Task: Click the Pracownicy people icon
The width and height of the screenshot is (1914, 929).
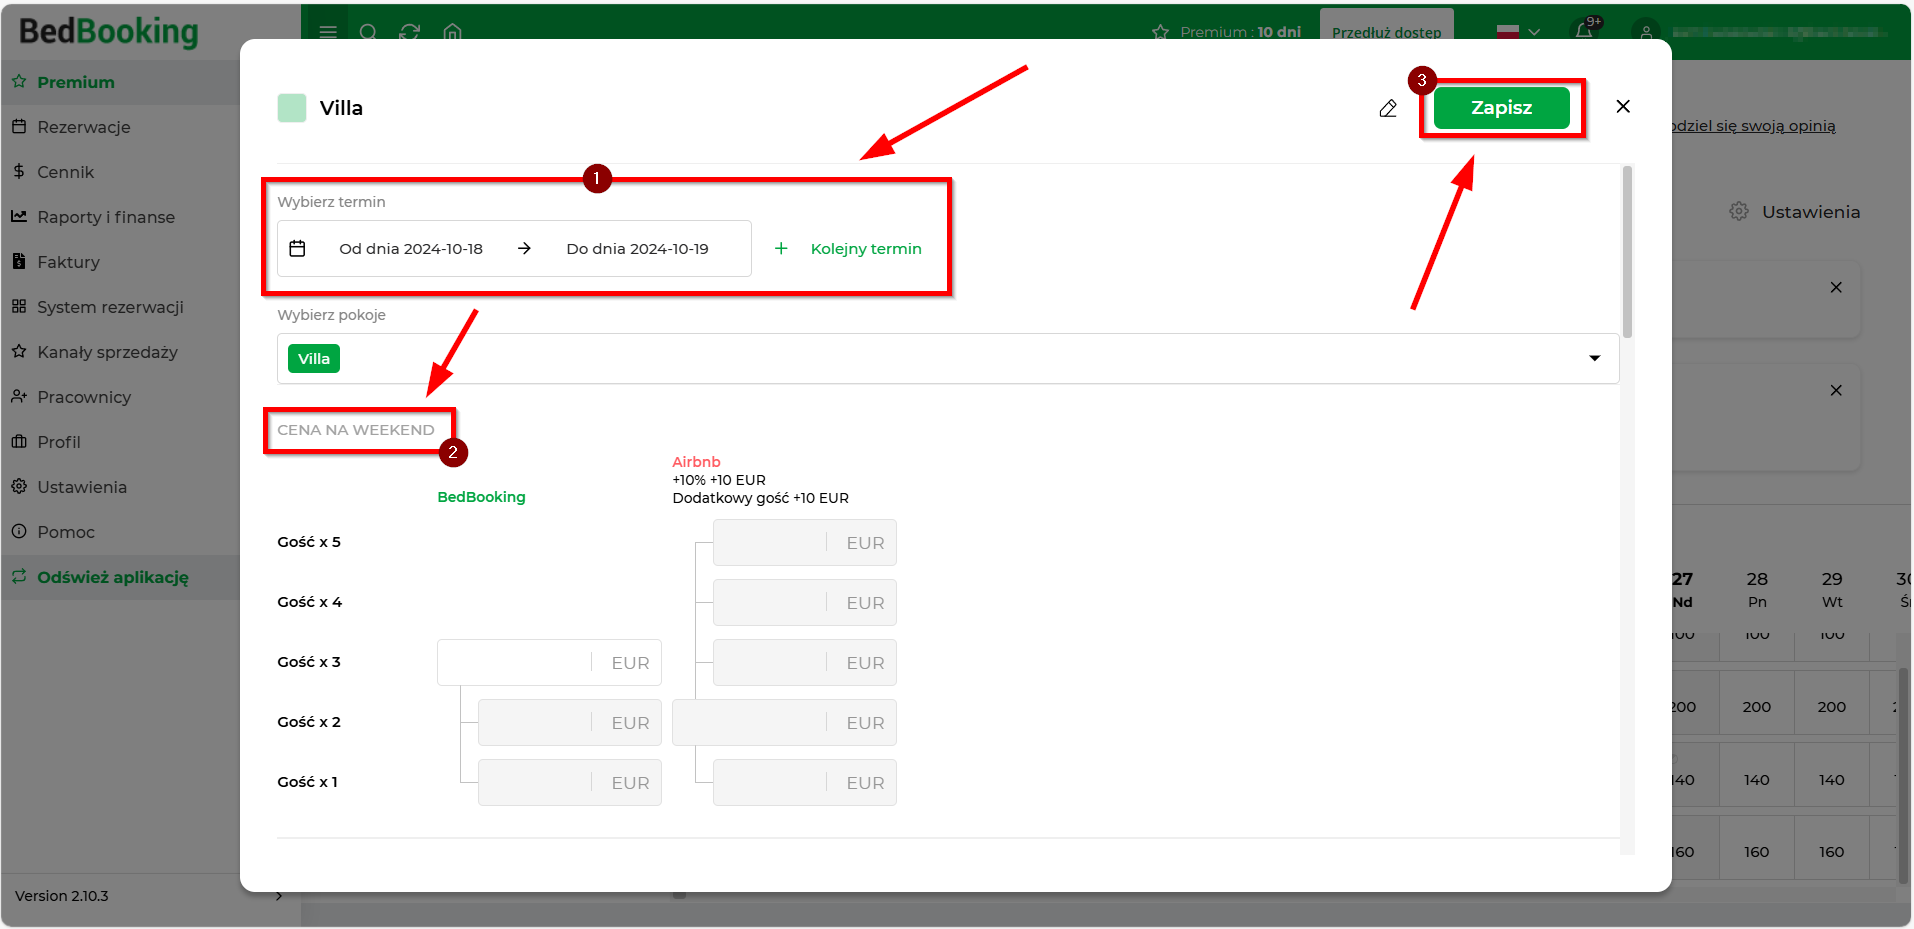Action: coord(19,396)
